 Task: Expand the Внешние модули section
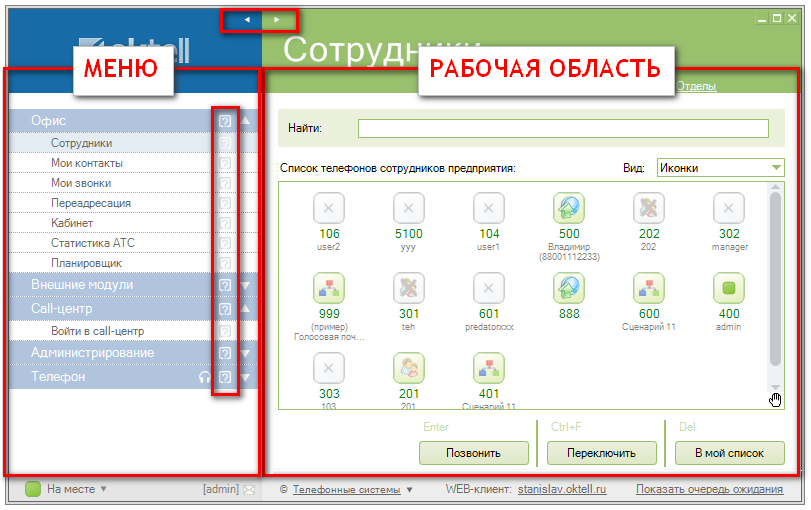[x=246, y=285]
